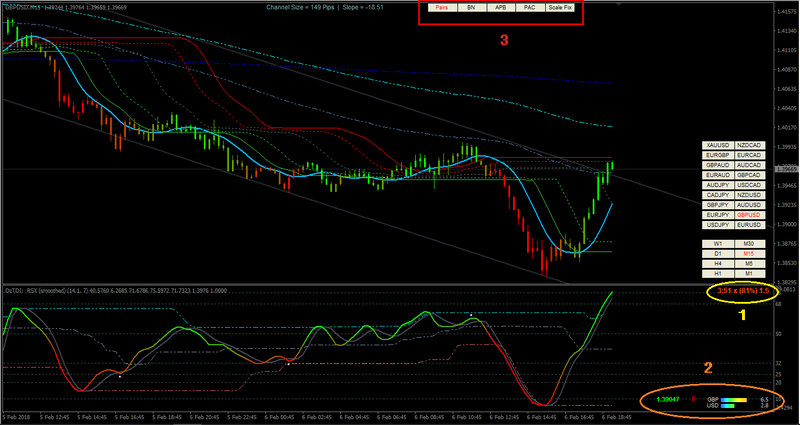Toggle the APB button

pos(501,8)
